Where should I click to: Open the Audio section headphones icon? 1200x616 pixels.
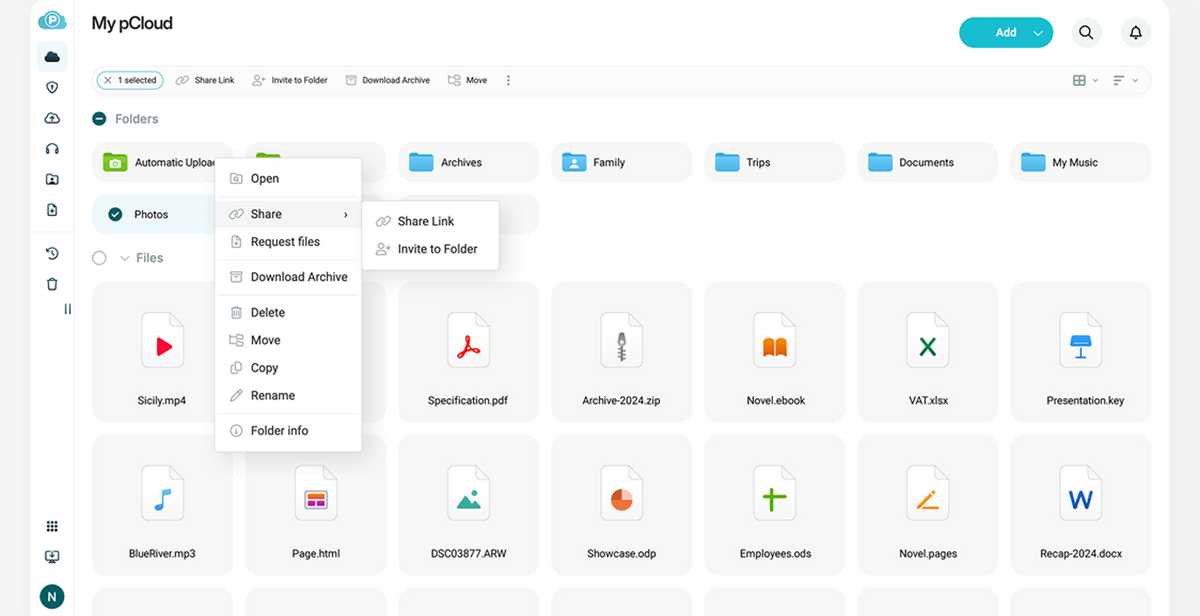(51, 148)
